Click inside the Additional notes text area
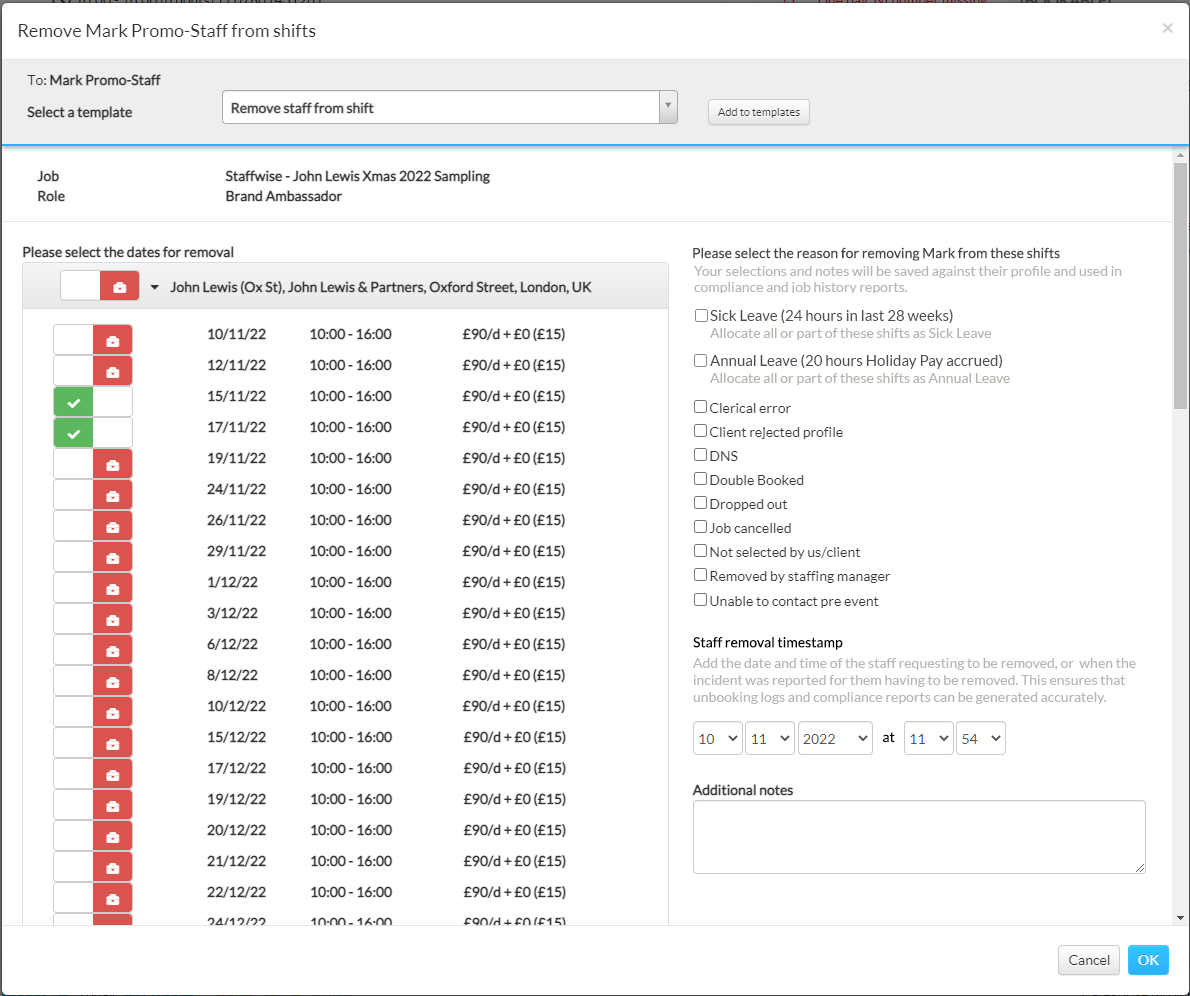 pos(918,837)
